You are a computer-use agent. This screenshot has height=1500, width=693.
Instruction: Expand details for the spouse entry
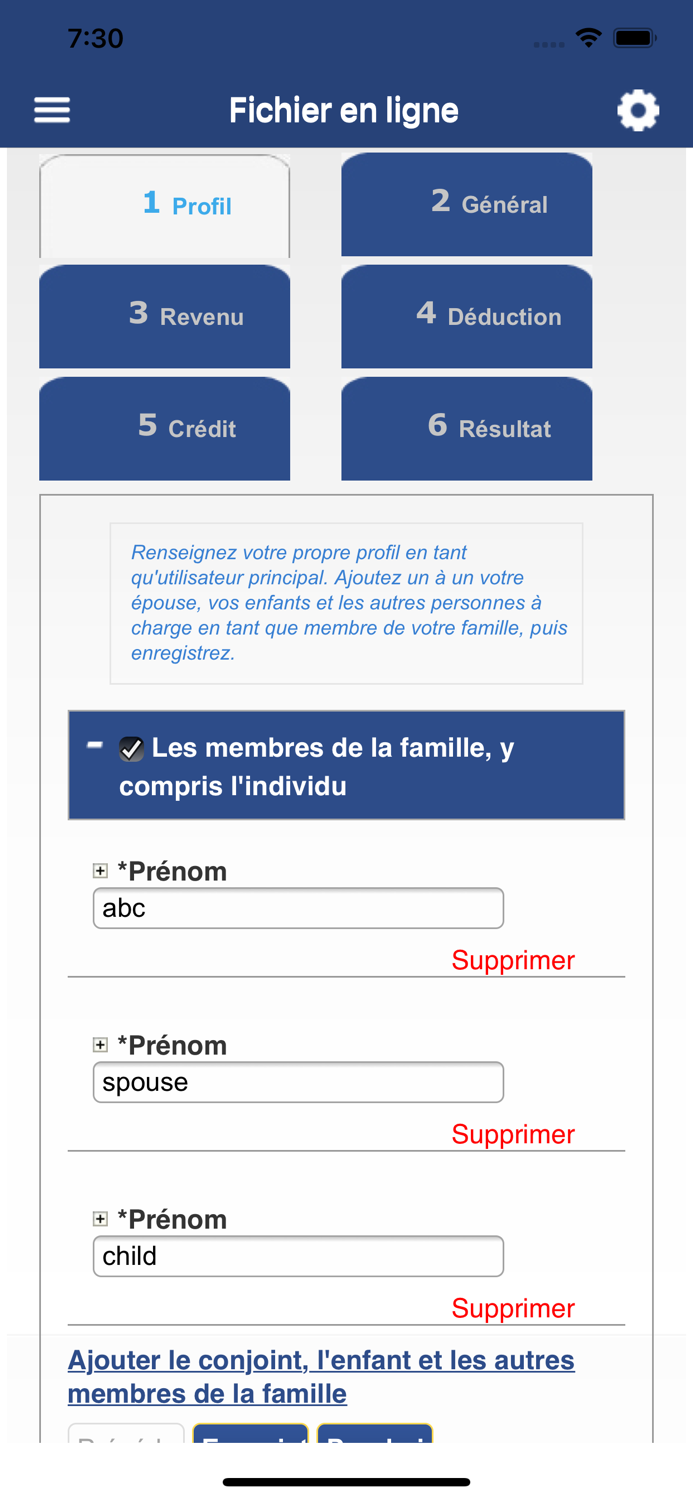(x=100, y=1044)
